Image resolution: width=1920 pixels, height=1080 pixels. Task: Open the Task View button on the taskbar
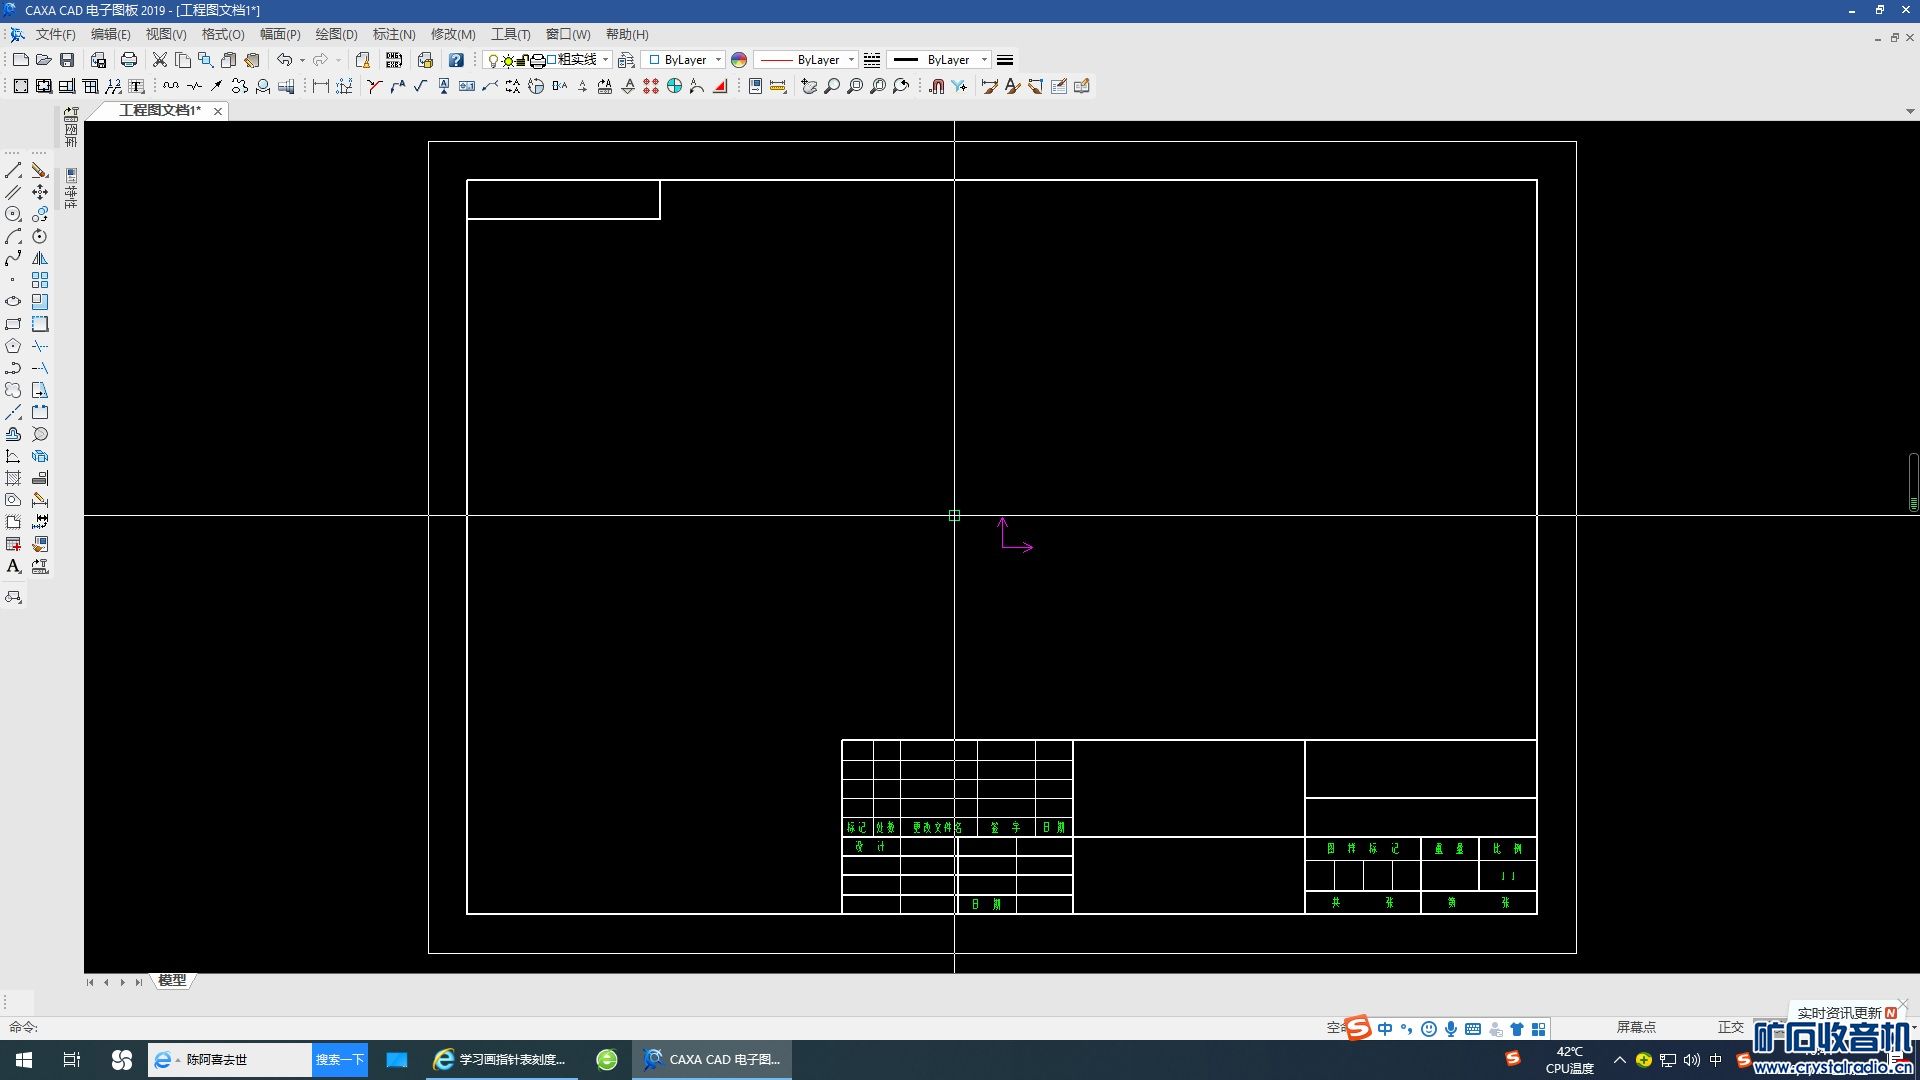coord(71,1060)
